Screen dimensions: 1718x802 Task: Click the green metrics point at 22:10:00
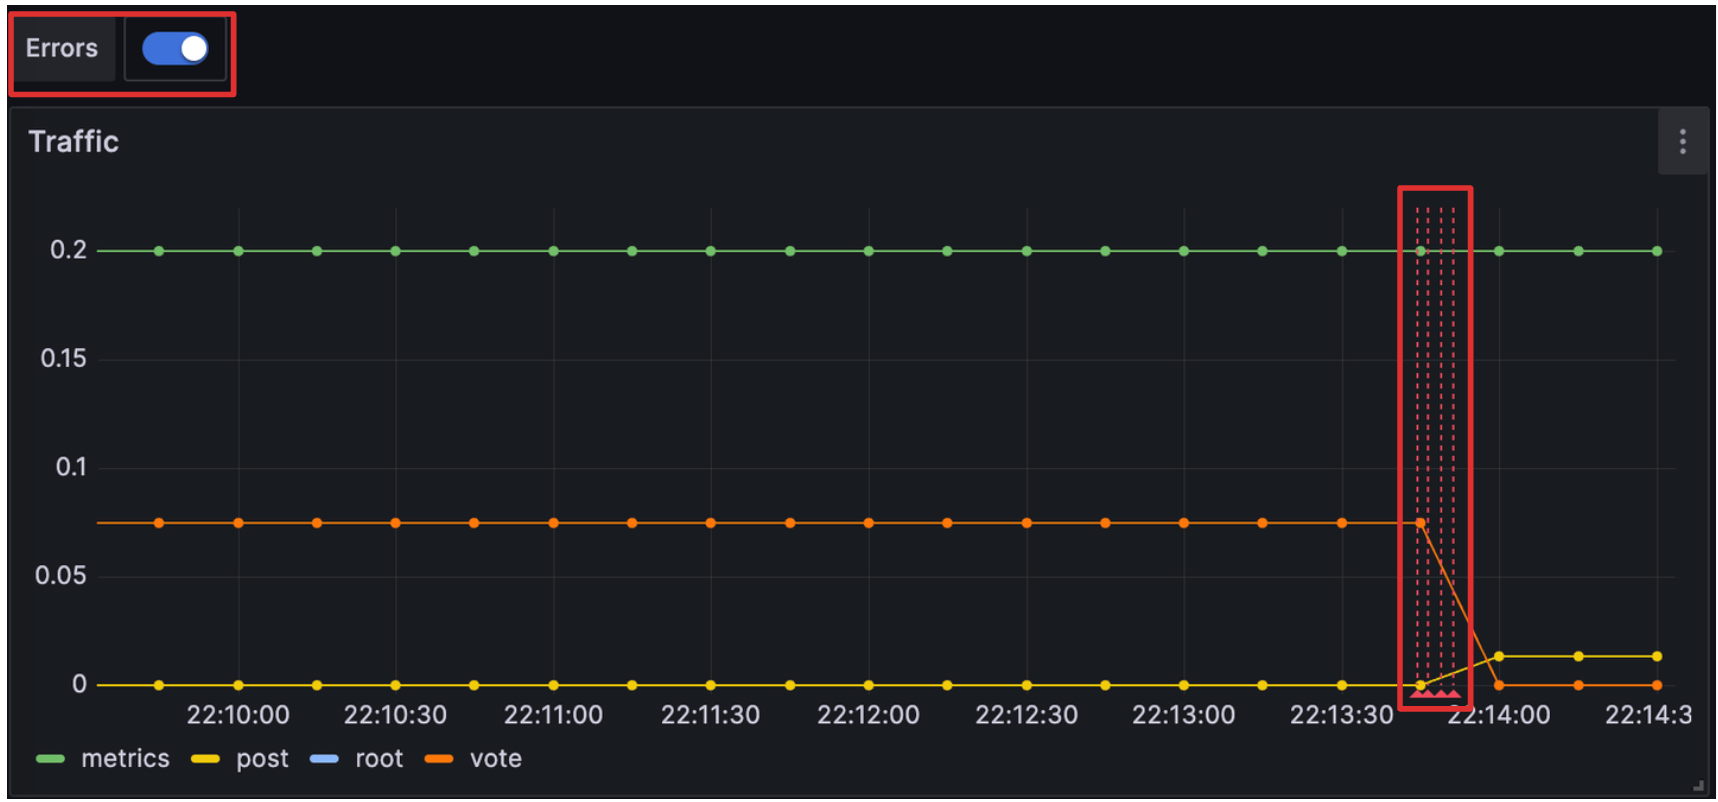click(x=238, y=251)
